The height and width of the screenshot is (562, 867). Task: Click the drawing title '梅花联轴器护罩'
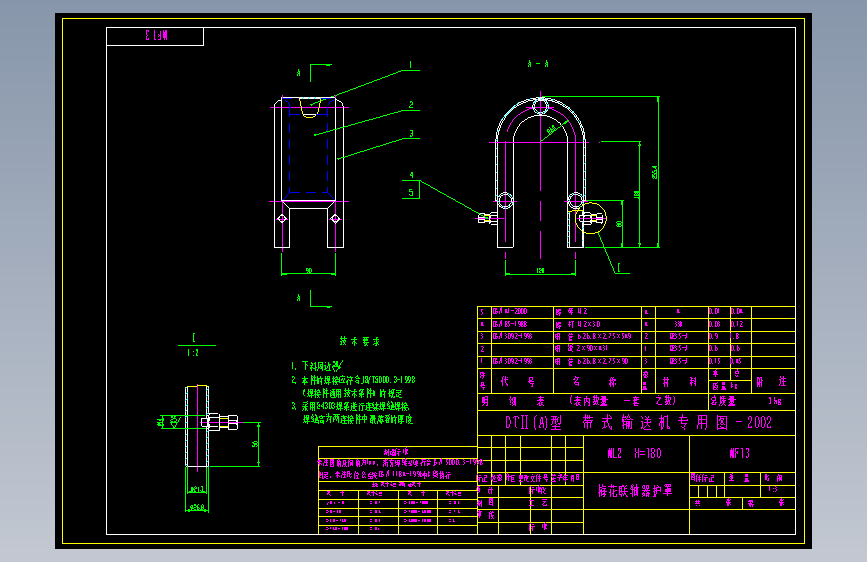[635, 491]
